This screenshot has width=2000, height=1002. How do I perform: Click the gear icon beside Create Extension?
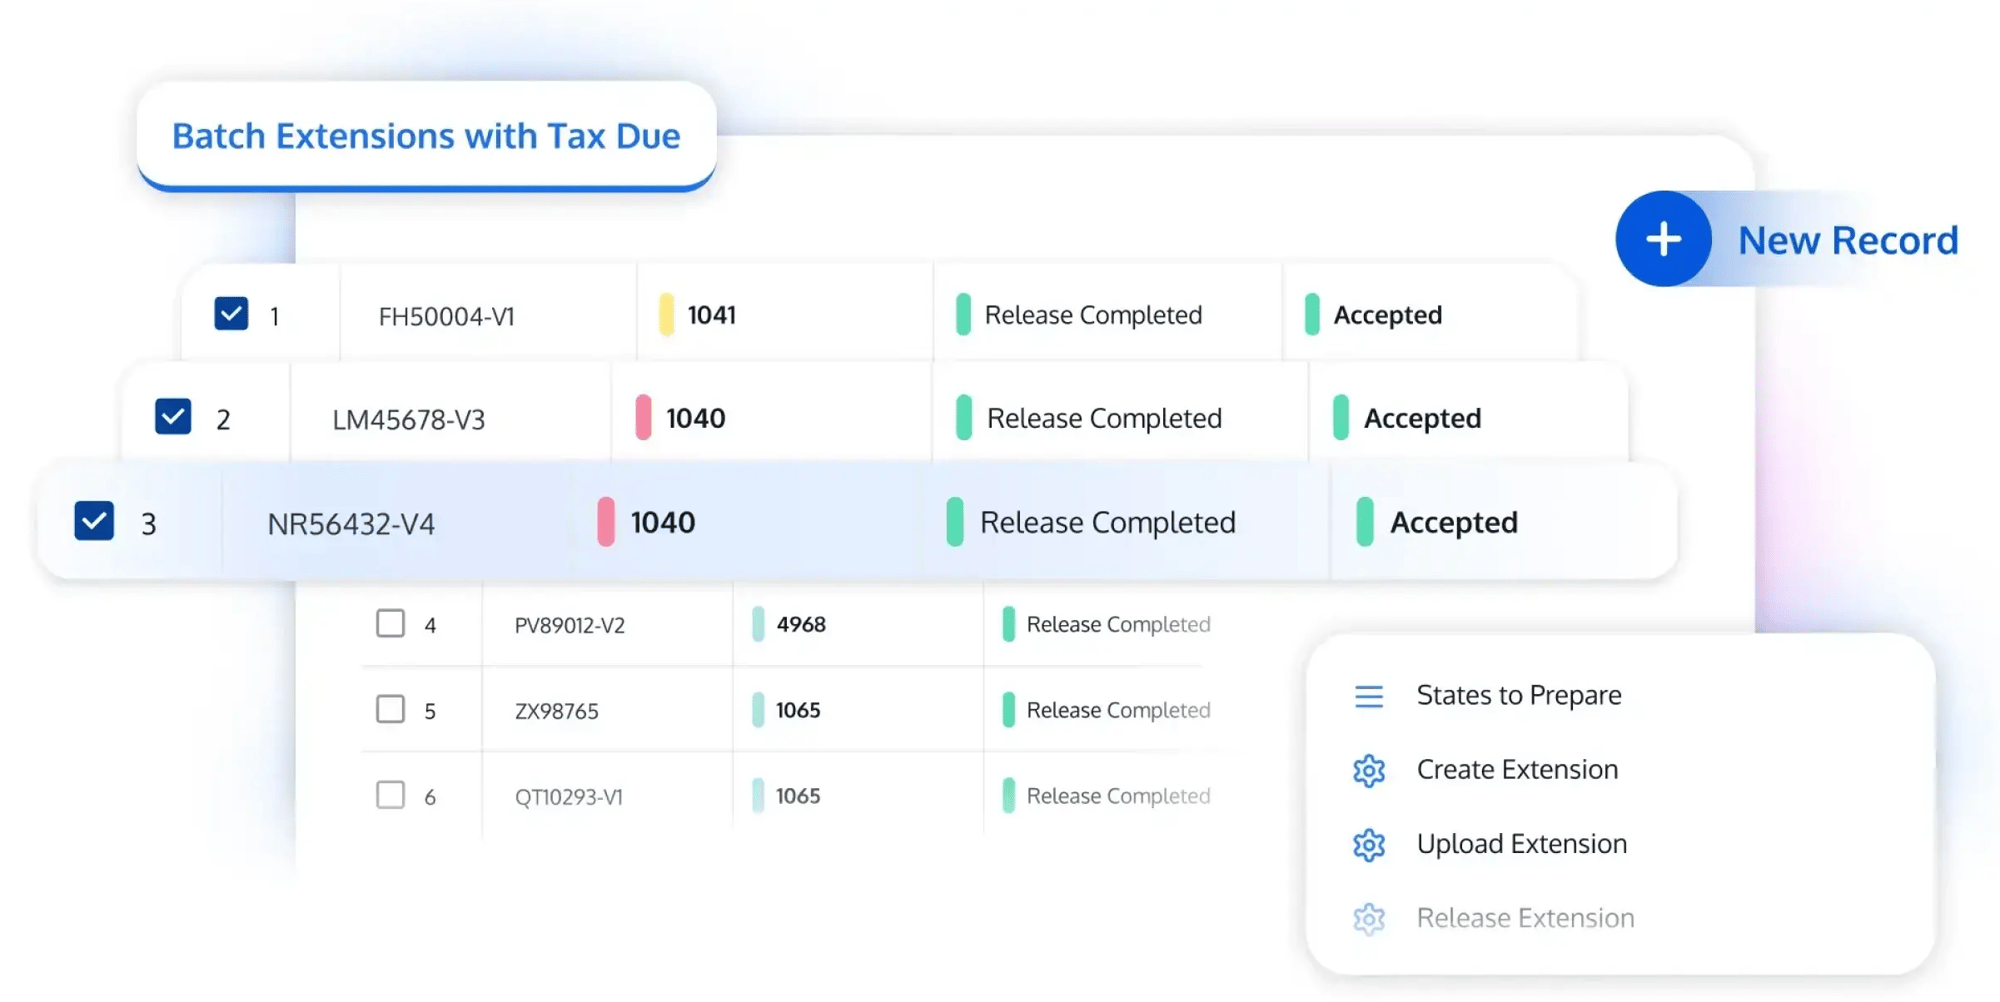click(x=1367, y=770)
